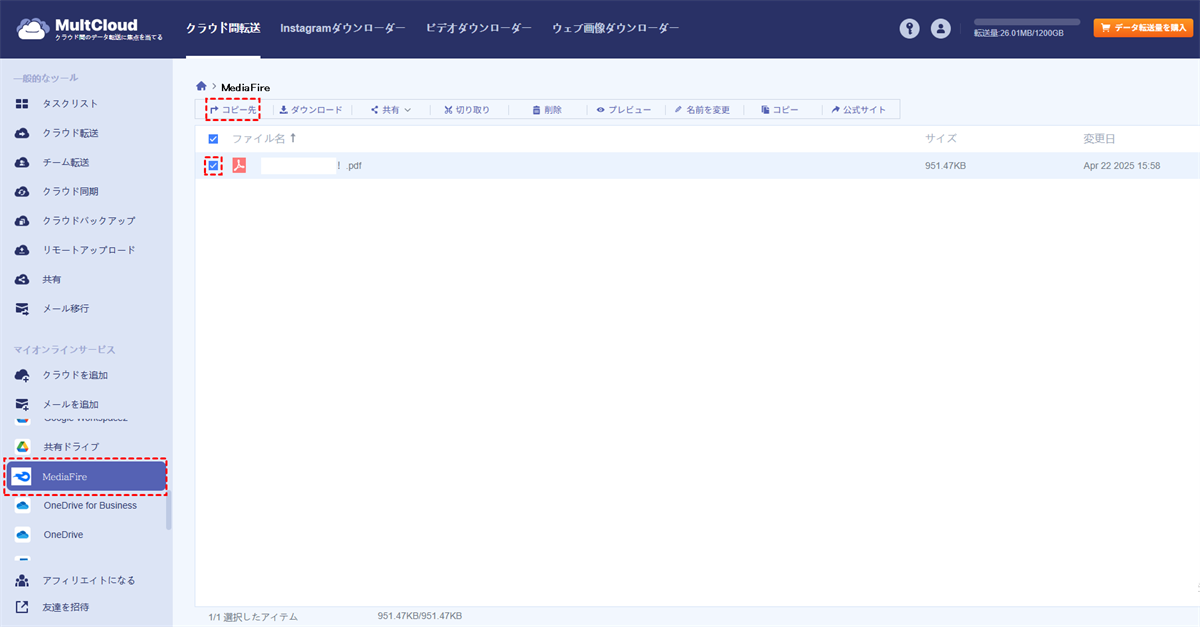Switch to クラウド間転送 tab
1200x627 pixels.
(x=223, y=29)
